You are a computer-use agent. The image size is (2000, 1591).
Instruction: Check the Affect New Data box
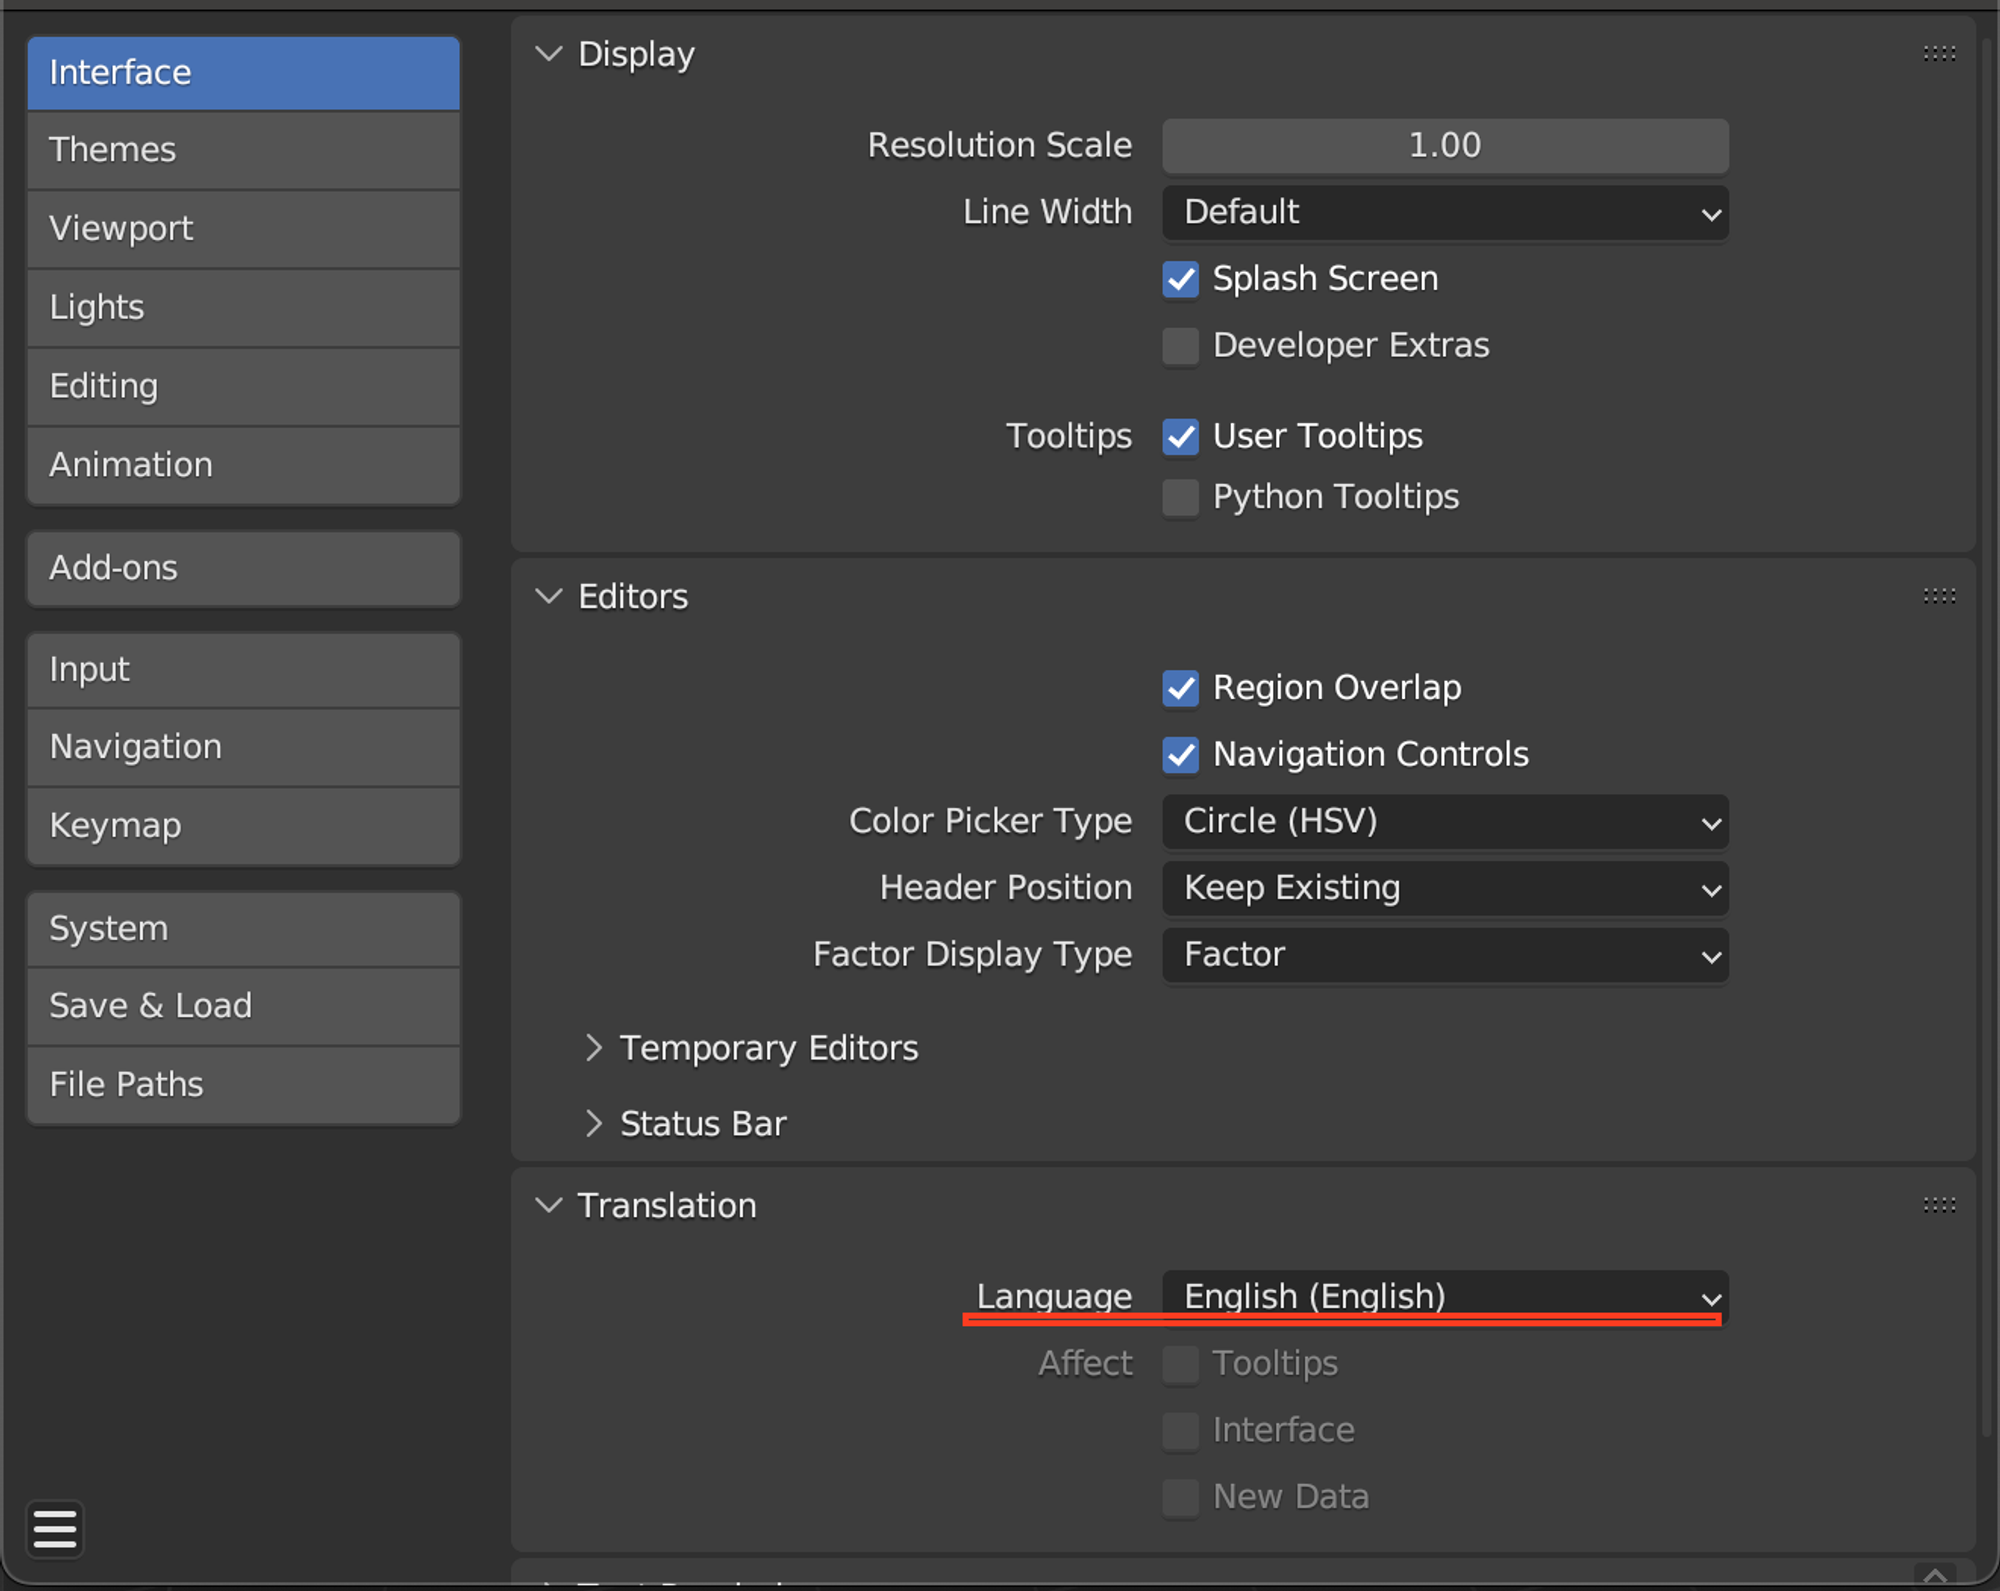[x=1181, y=1497]
